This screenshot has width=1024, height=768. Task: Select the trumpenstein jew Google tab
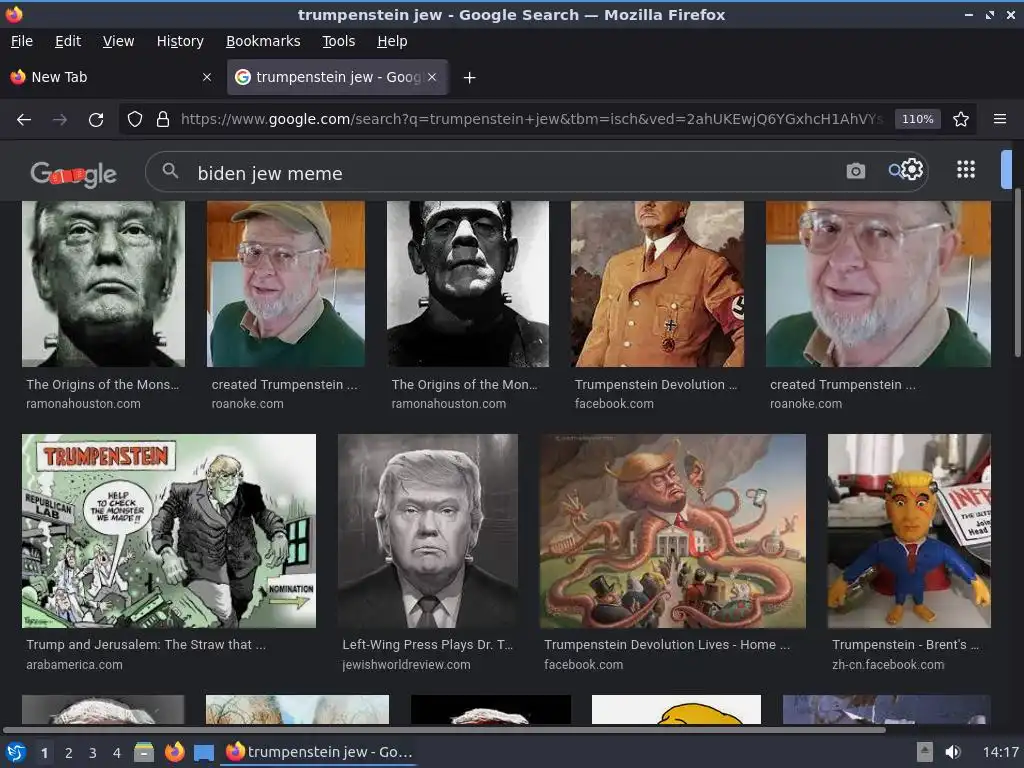[337, 77]
